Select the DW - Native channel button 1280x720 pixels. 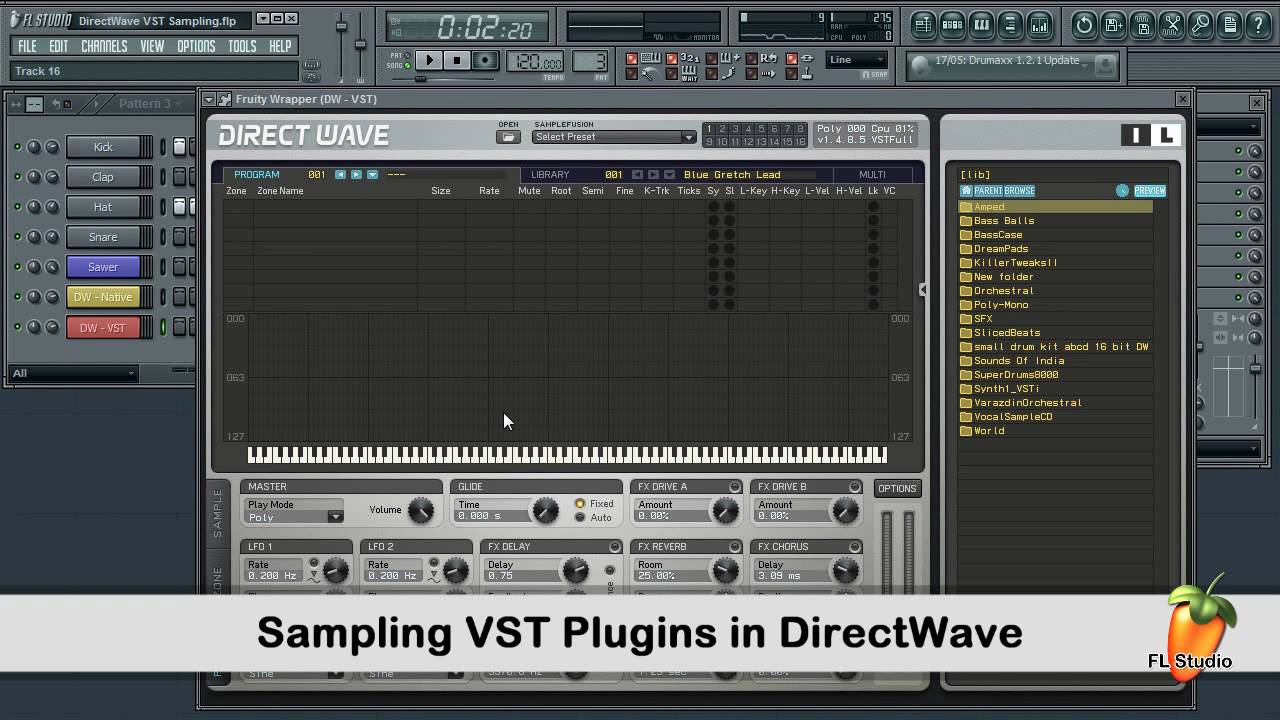tap(103, 297)
